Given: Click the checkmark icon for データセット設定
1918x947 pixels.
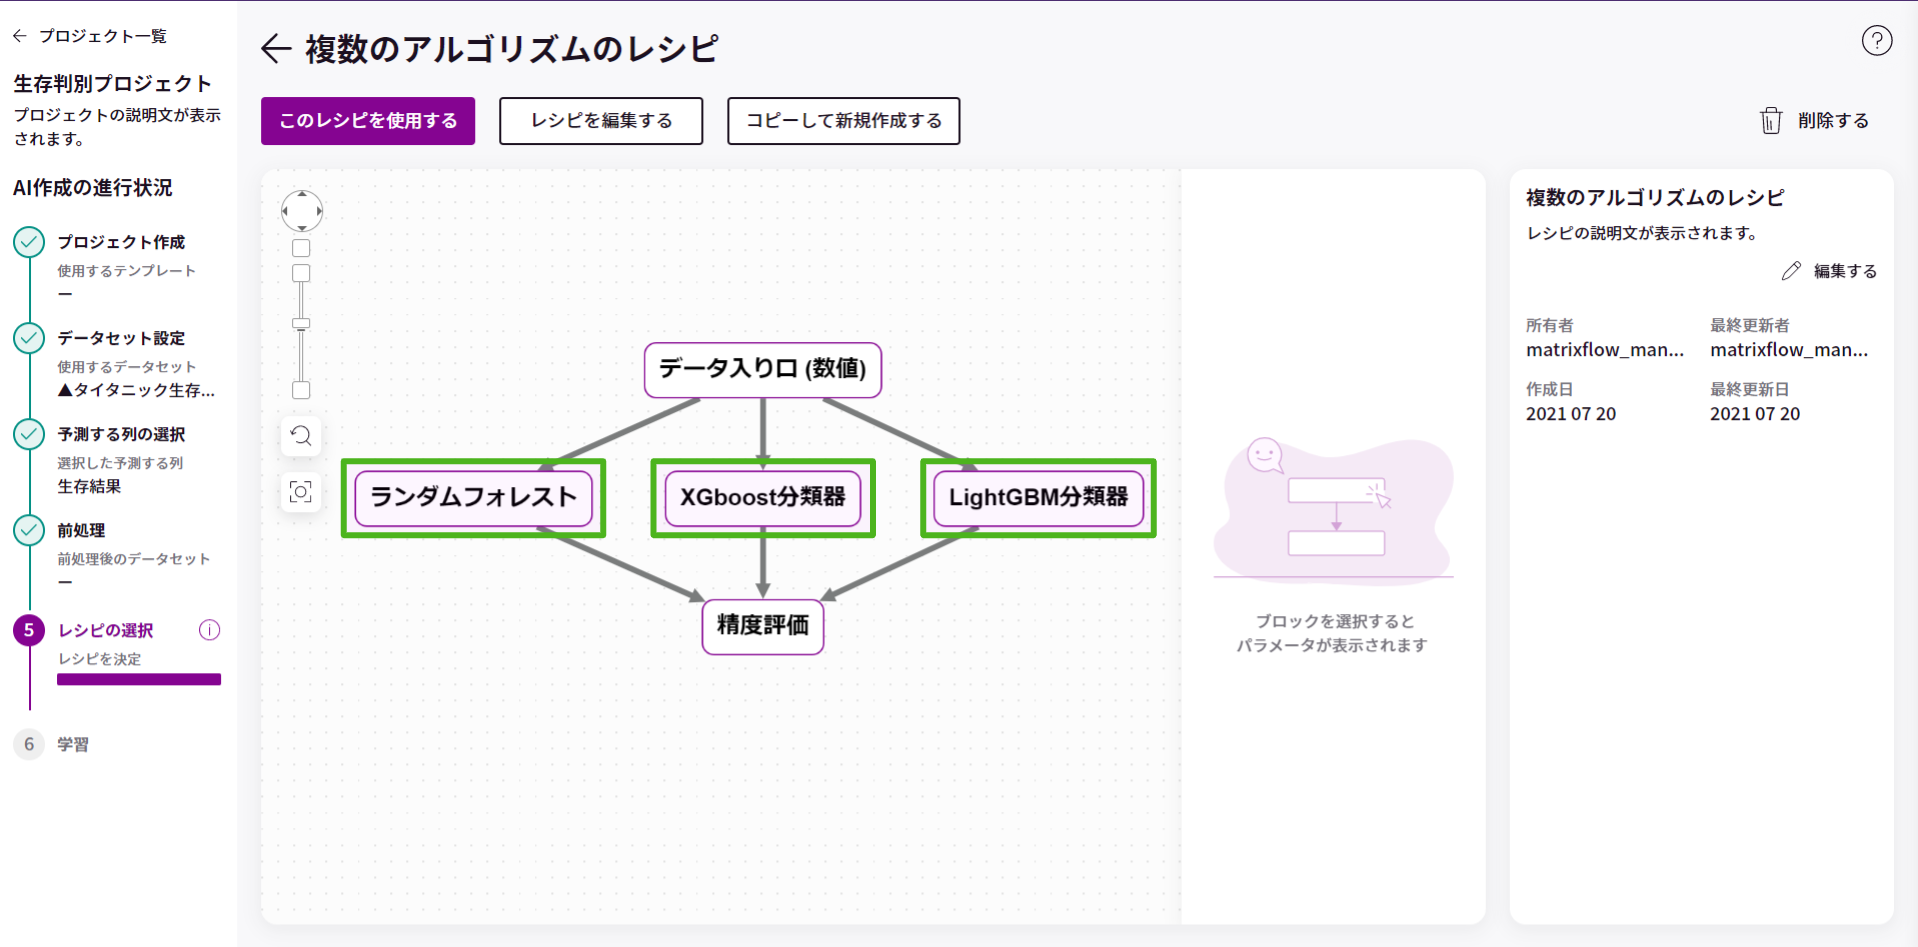Looking at the screenshot, I should coord(29,338).
